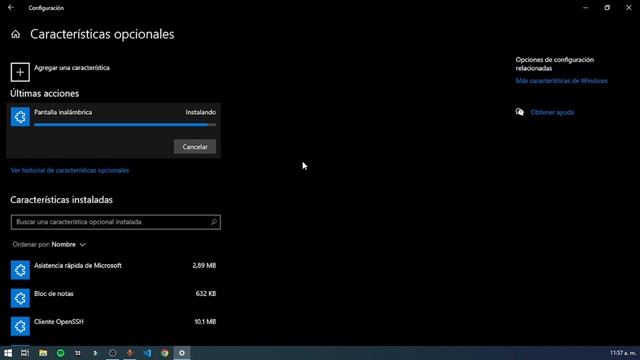The image size is (640, 360).
Task: Click the search magnifier icon
Action: pyautogui.click(x=213, y=222)
